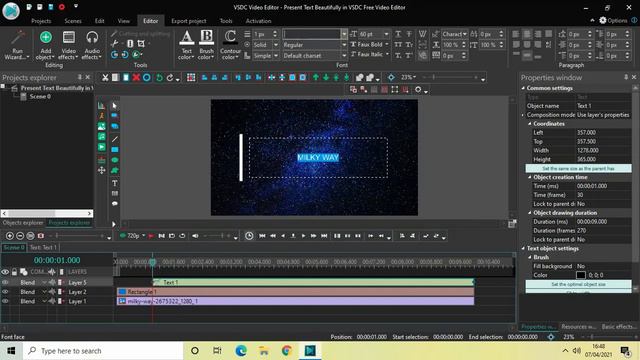Open the Solid line style dropdown
This screenshot has height=360, width=640.
(276, 45)
